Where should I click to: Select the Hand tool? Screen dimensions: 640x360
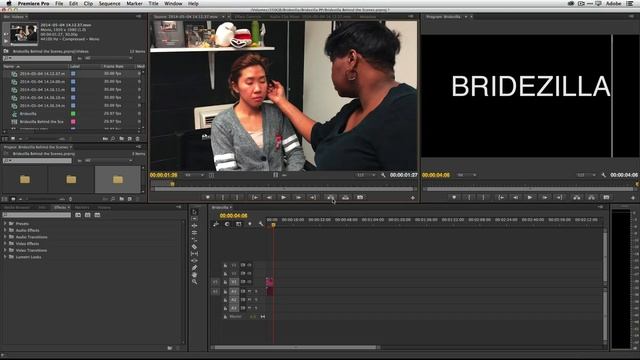coord(195,274)
